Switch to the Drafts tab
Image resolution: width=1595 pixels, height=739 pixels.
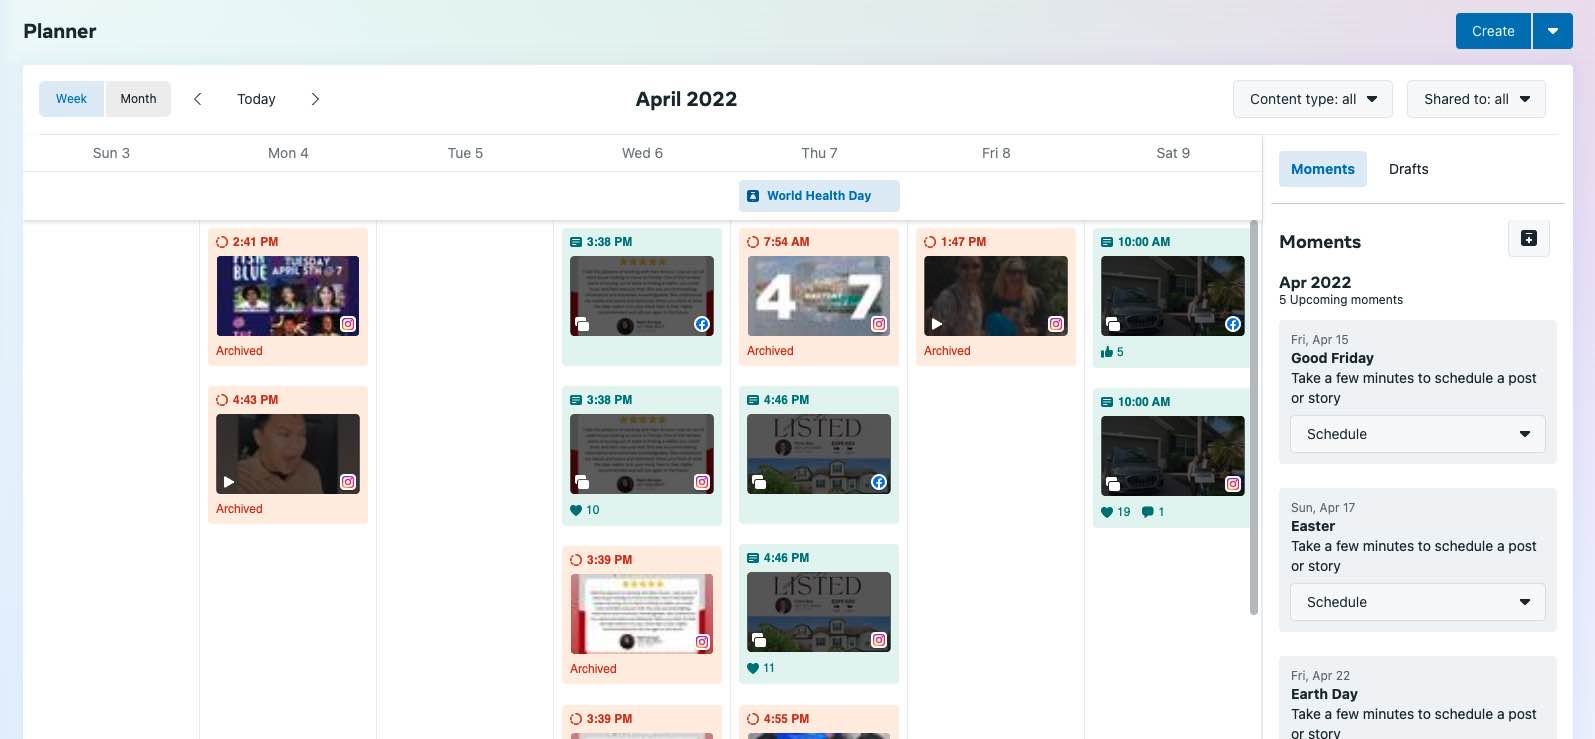coord(1408,169)
